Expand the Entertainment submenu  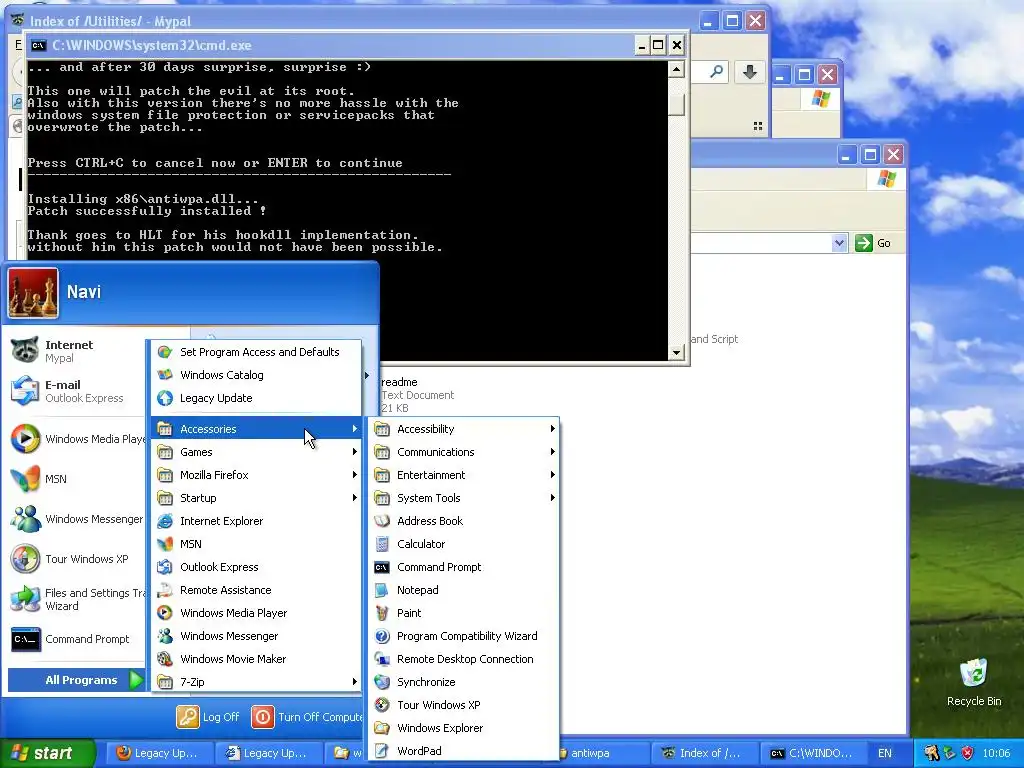tap(464, 475)
